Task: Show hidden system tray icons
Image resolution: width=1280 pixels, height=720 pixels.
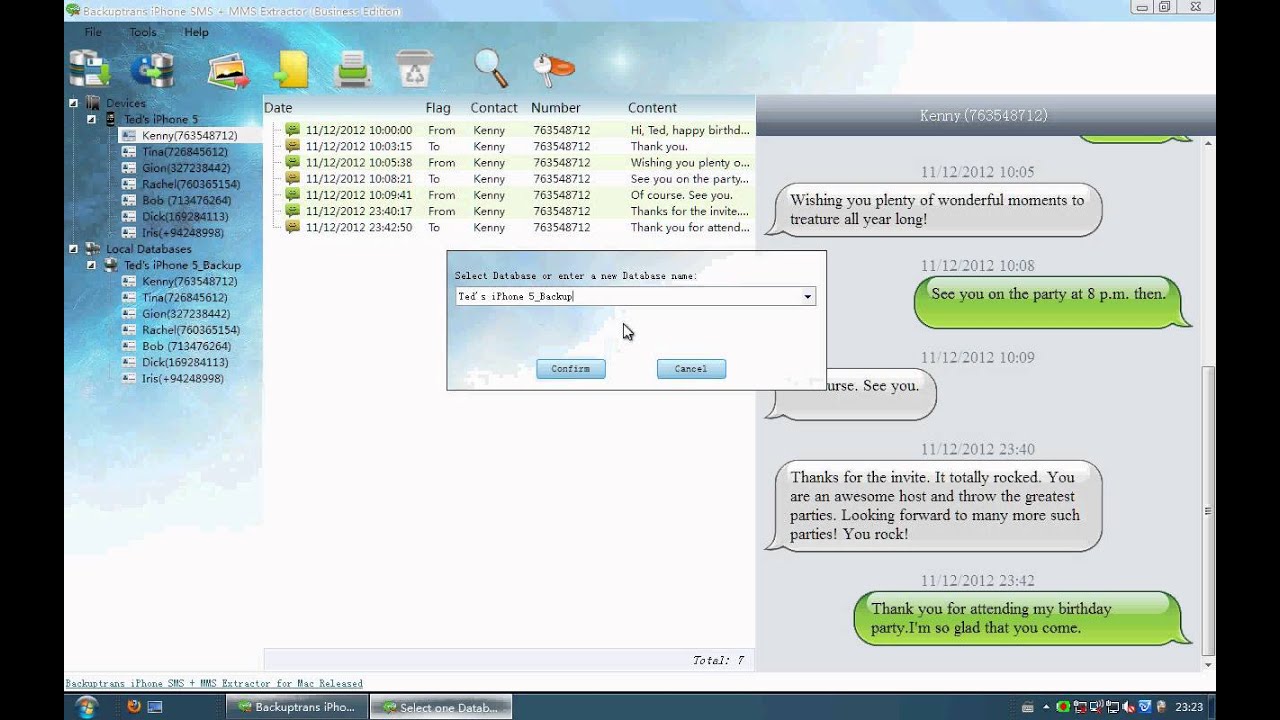Action: tap(1046, 706)
